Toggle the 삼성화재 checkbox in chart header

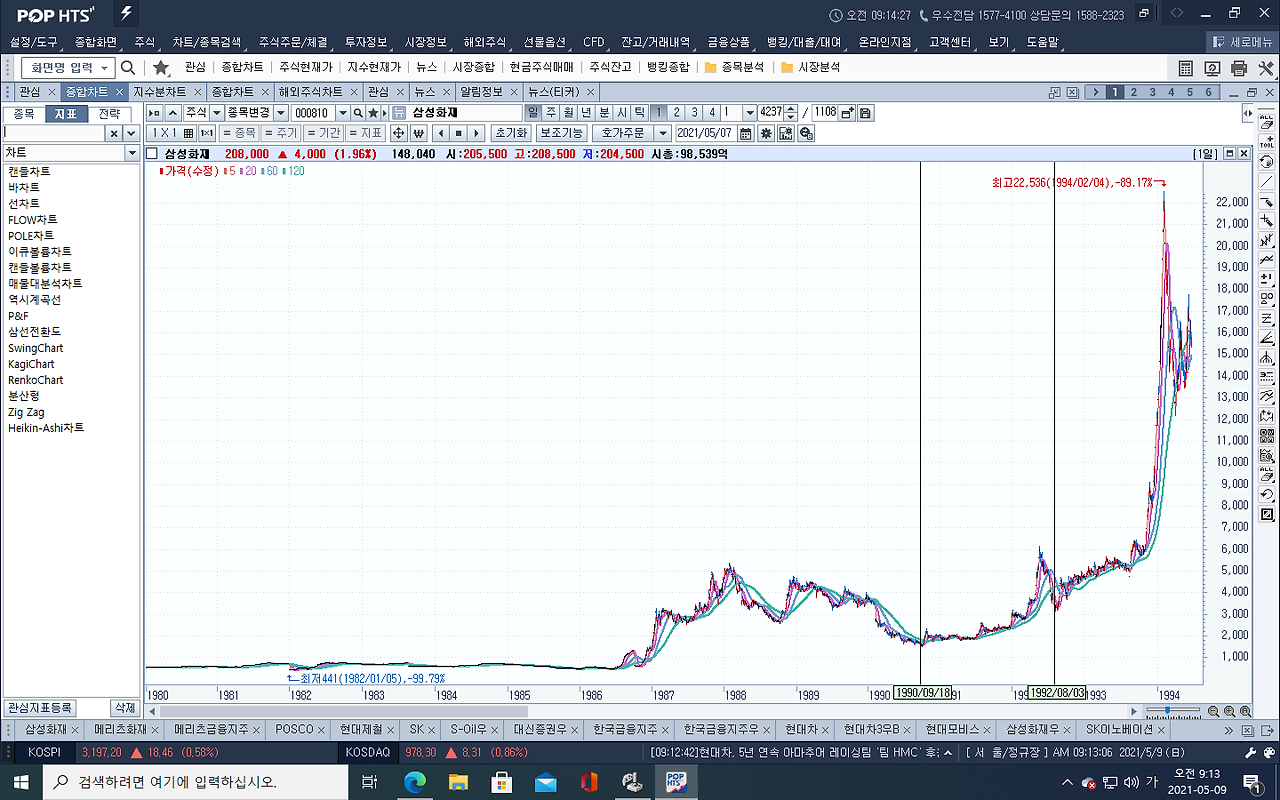[x=152, y=154]
